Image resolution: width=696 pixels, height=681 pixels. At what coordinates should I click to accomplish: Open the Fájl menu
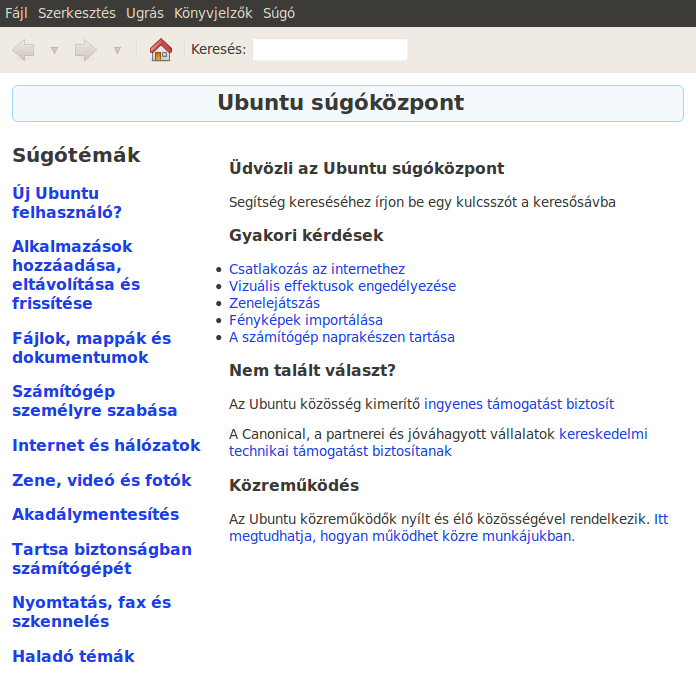16,13
